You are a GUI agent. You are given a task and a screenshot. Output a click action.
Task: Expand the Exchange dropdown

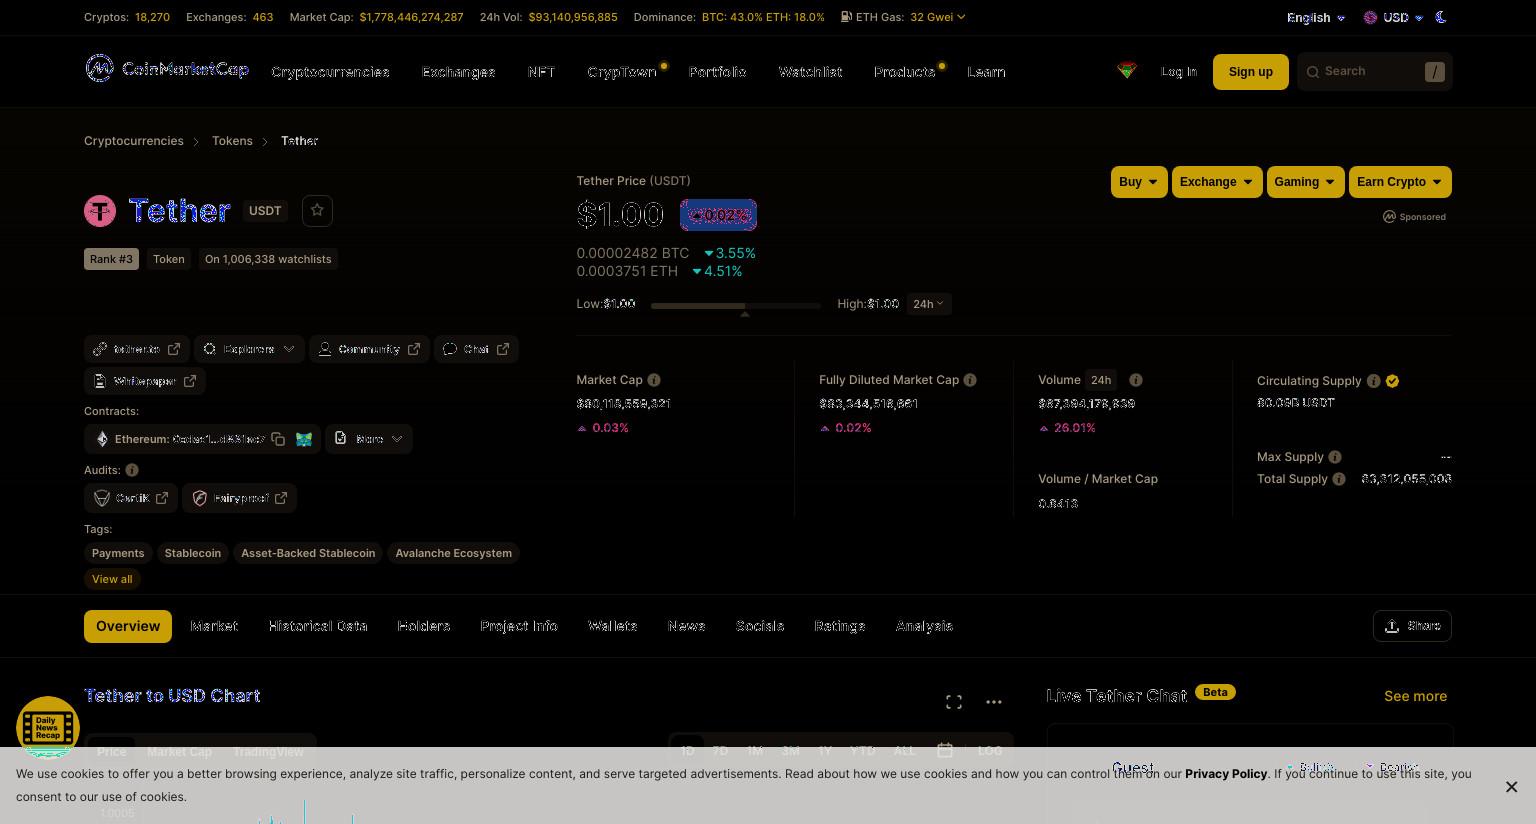[x=1217, y=182]
